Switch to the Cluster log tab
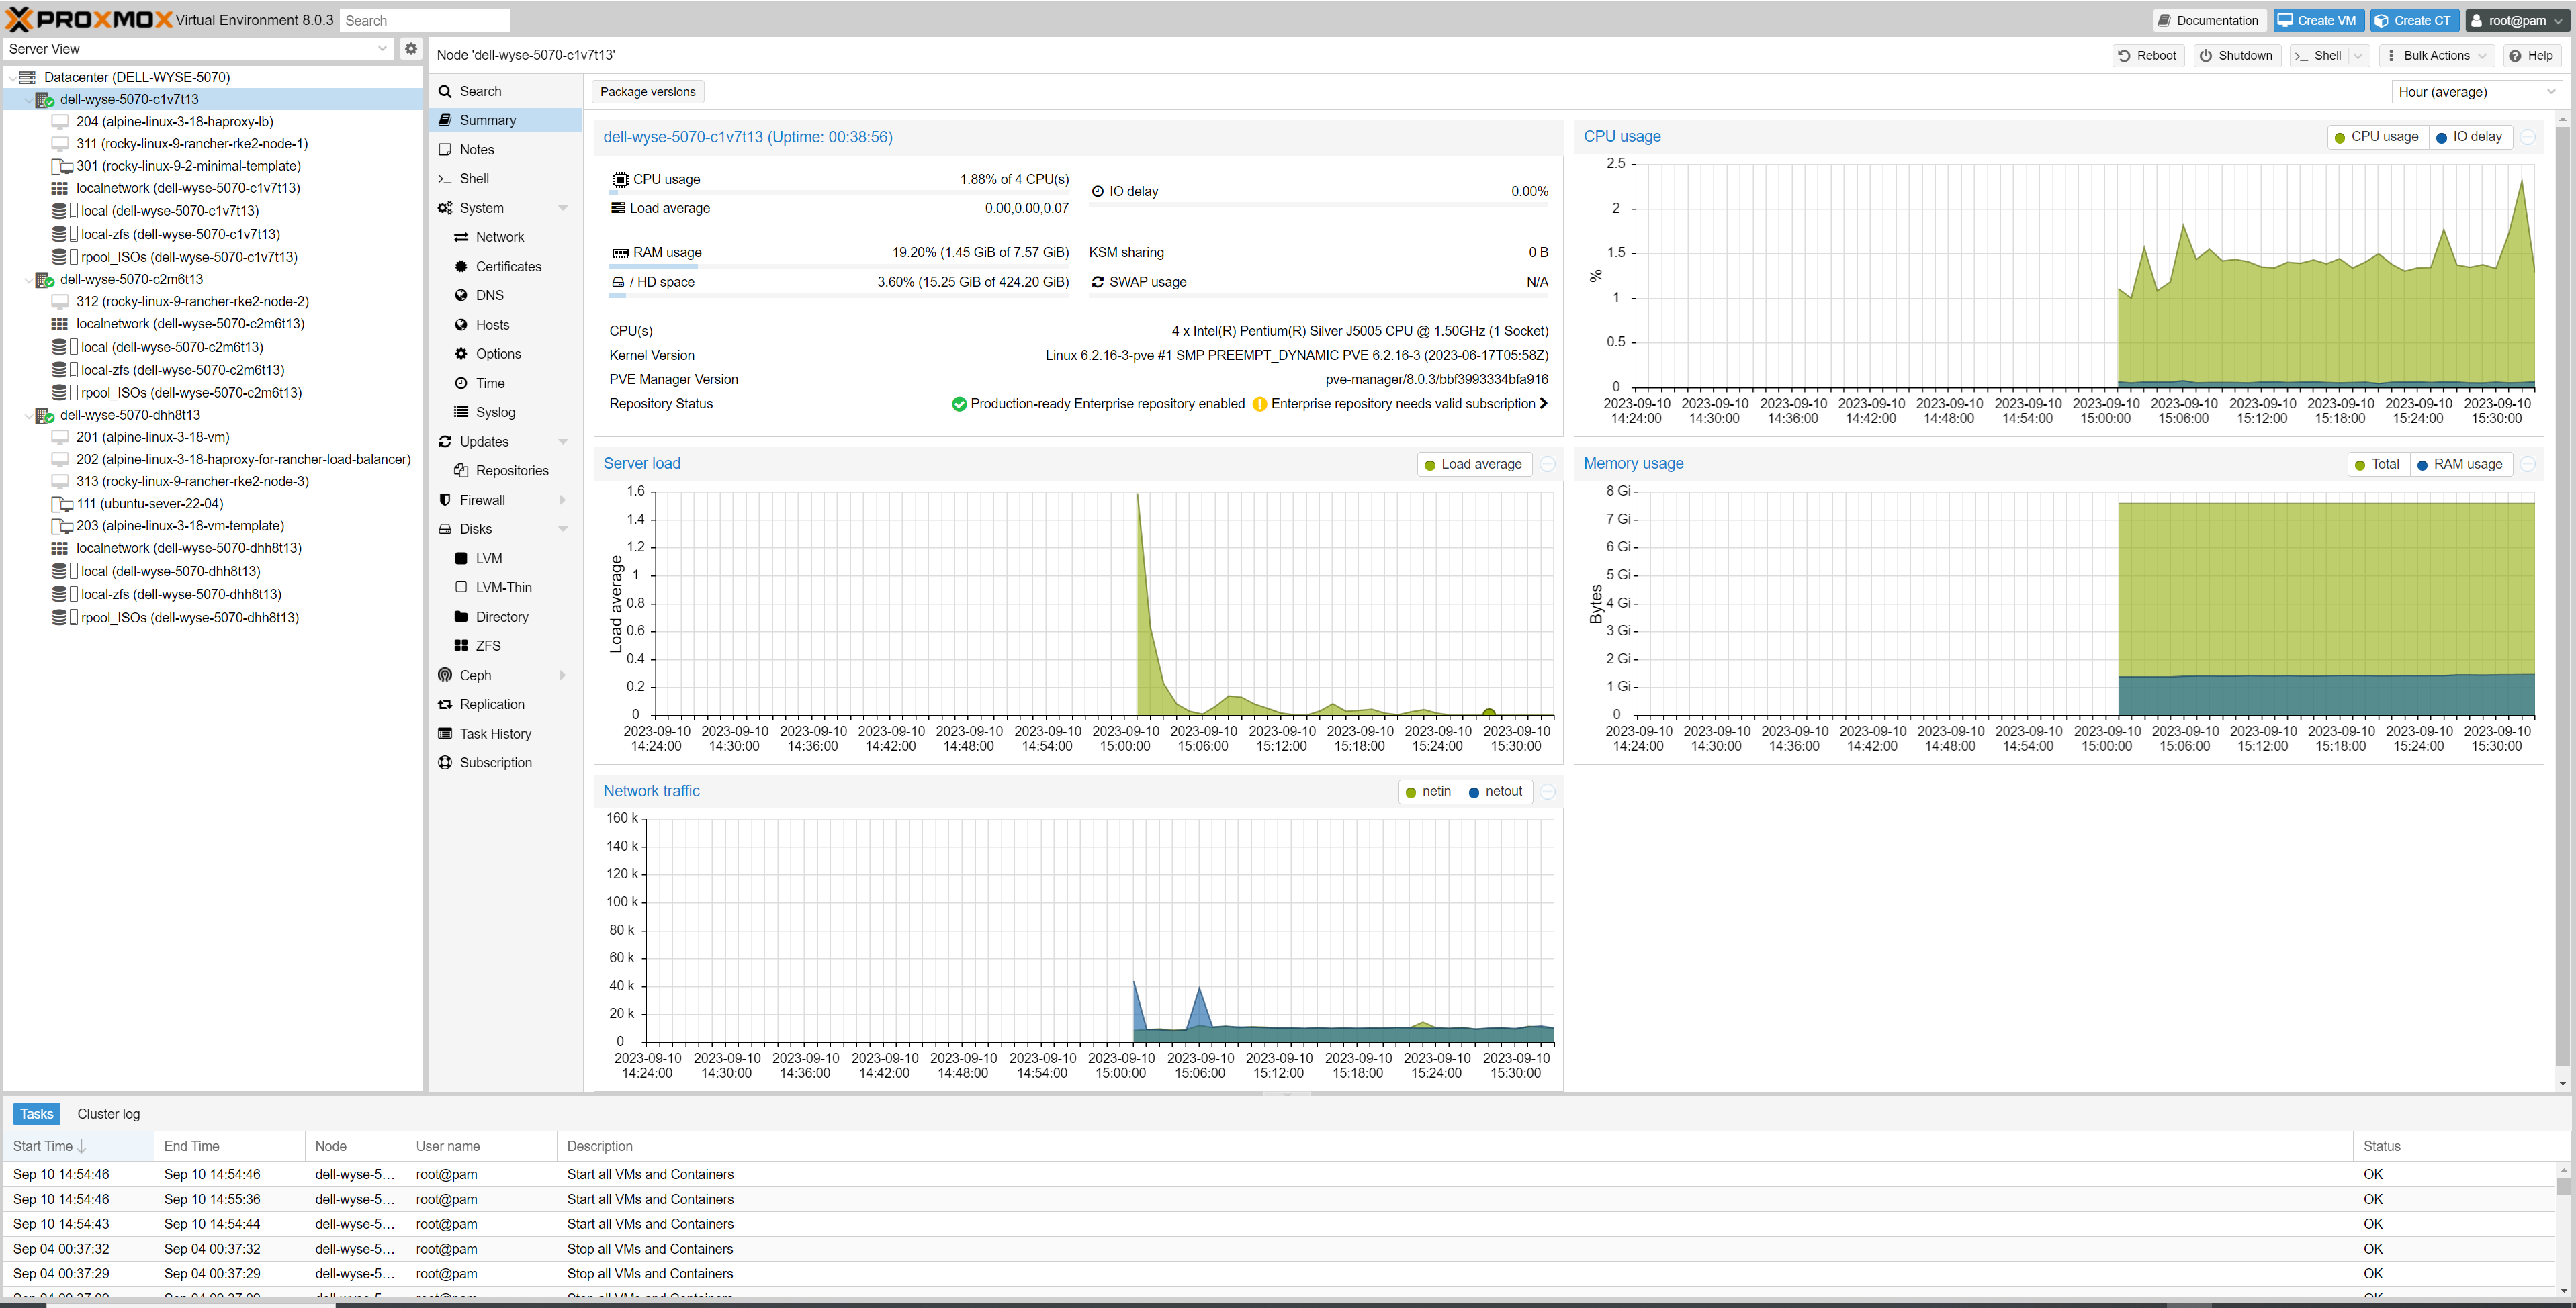The height and width of the screenshot is (1308, 2576). pos(109,1114)
